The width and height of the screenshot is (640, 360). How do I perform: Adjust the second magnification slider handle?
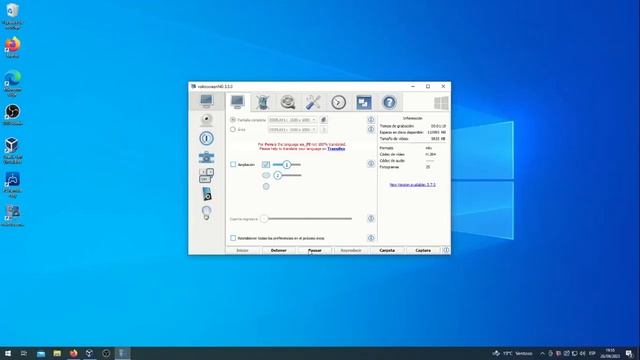278,176
